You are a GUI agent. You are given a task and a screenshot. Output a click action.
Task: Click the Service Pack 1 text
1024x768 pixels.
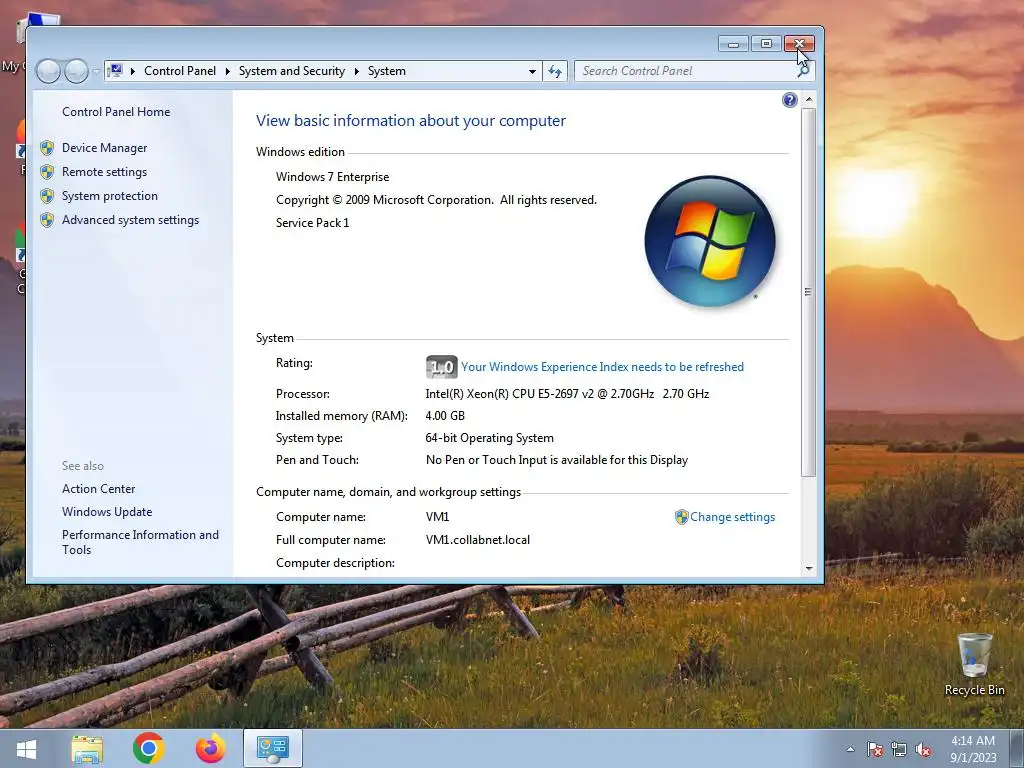(x=312, y=223)
